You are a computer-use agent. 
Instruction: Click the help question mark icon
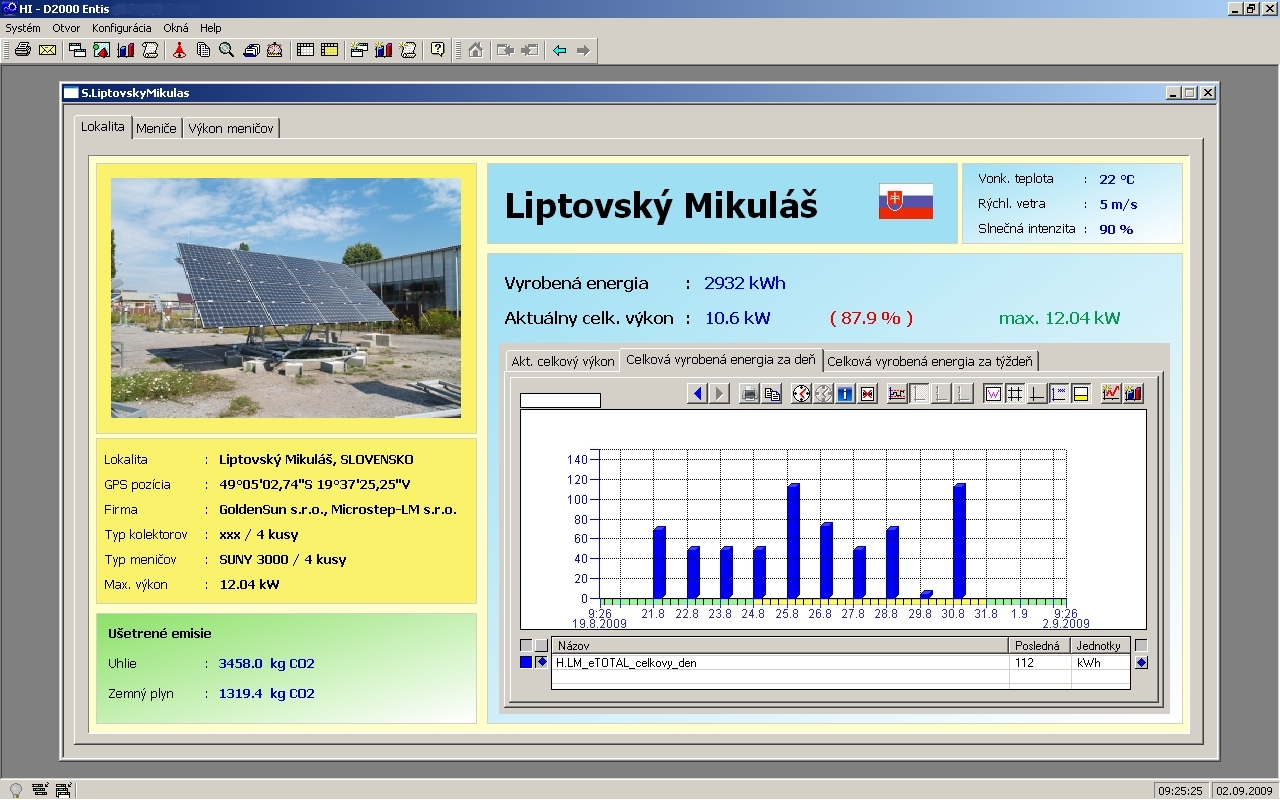pos(437,50)
